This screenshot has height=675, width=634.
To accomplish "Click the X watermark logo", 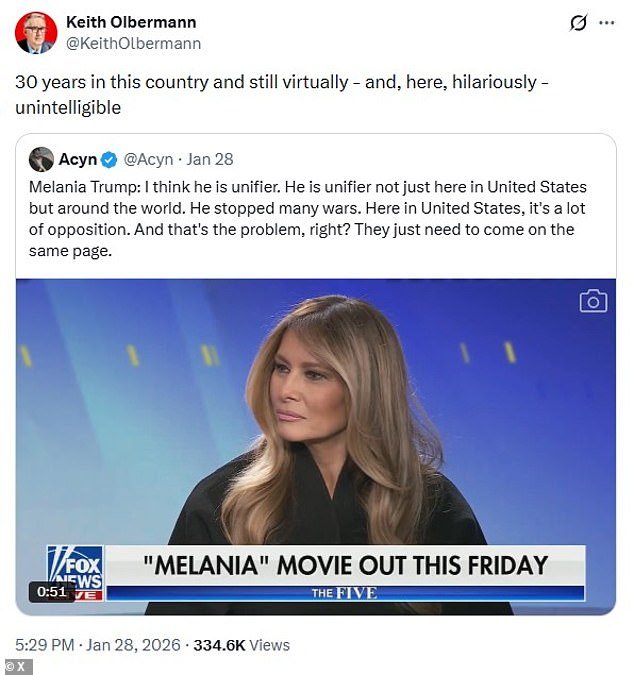I will [x=17, y=665].
